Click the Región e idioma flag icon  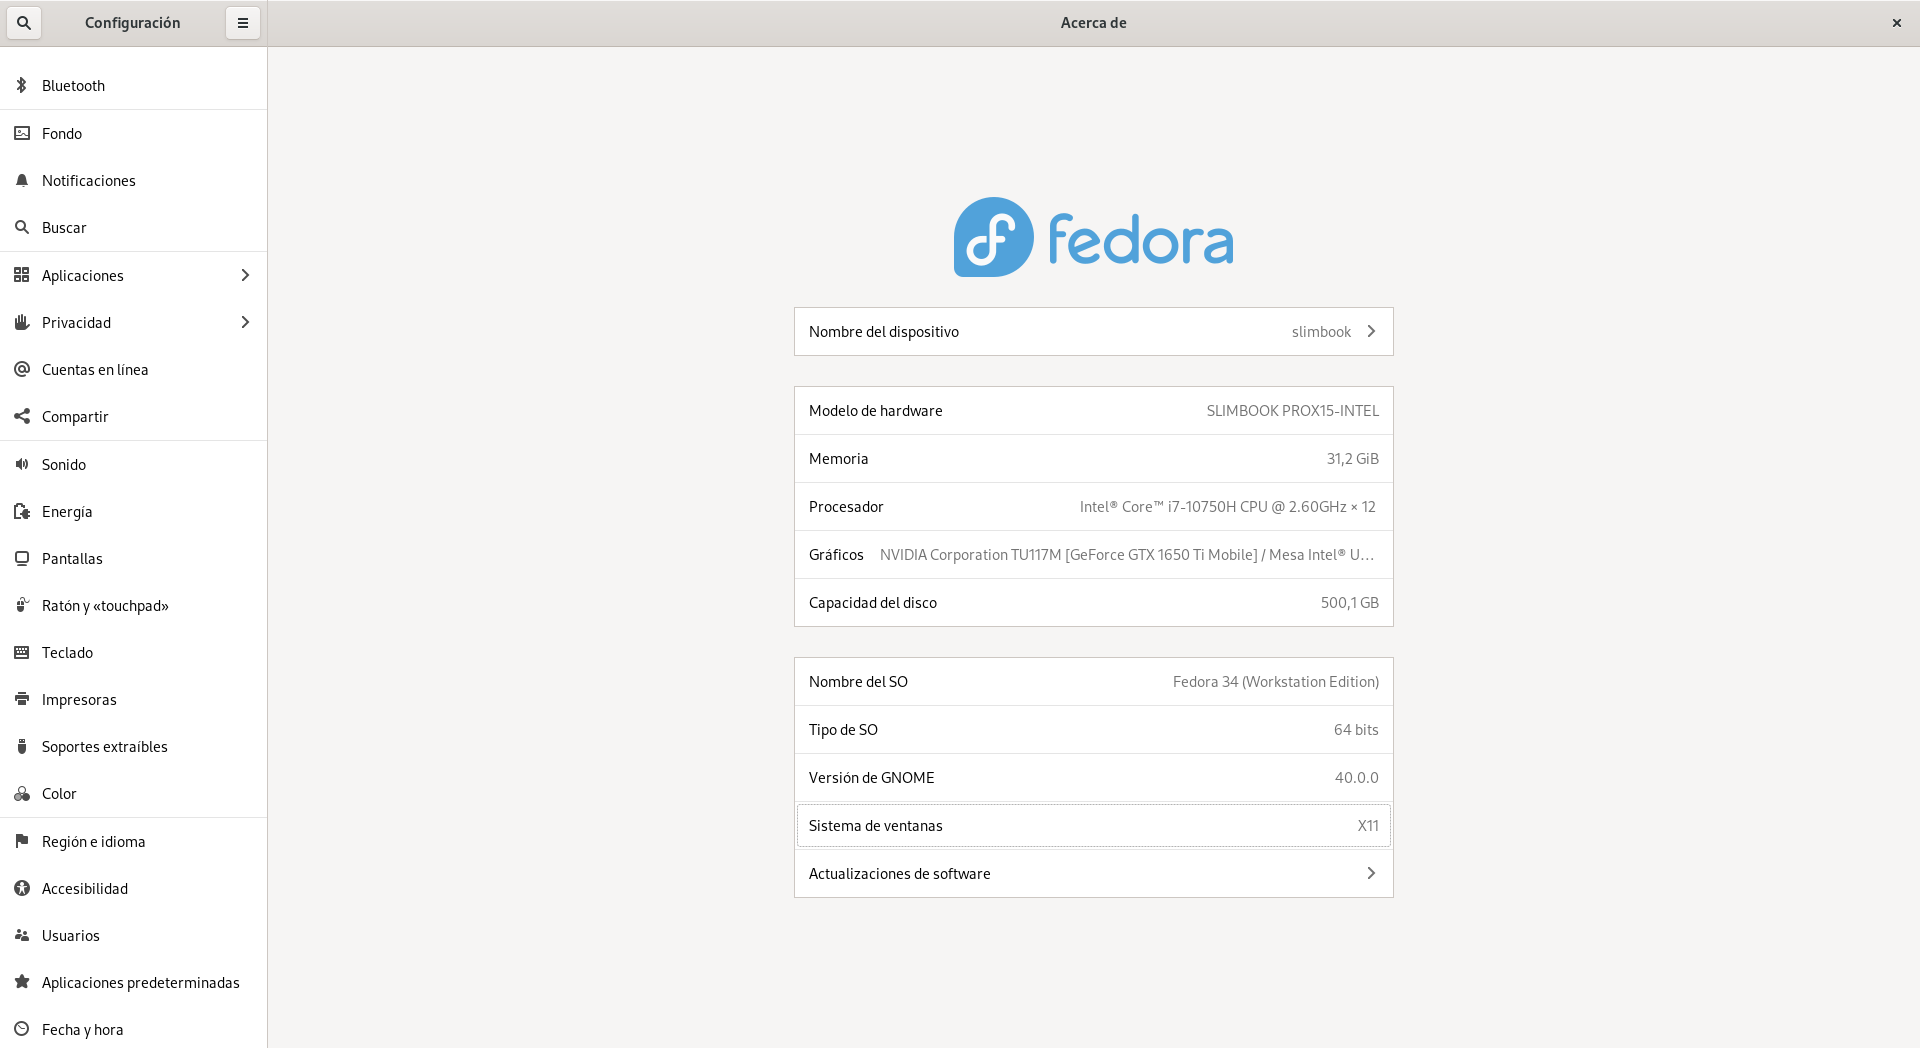click(x=22, y=841)
